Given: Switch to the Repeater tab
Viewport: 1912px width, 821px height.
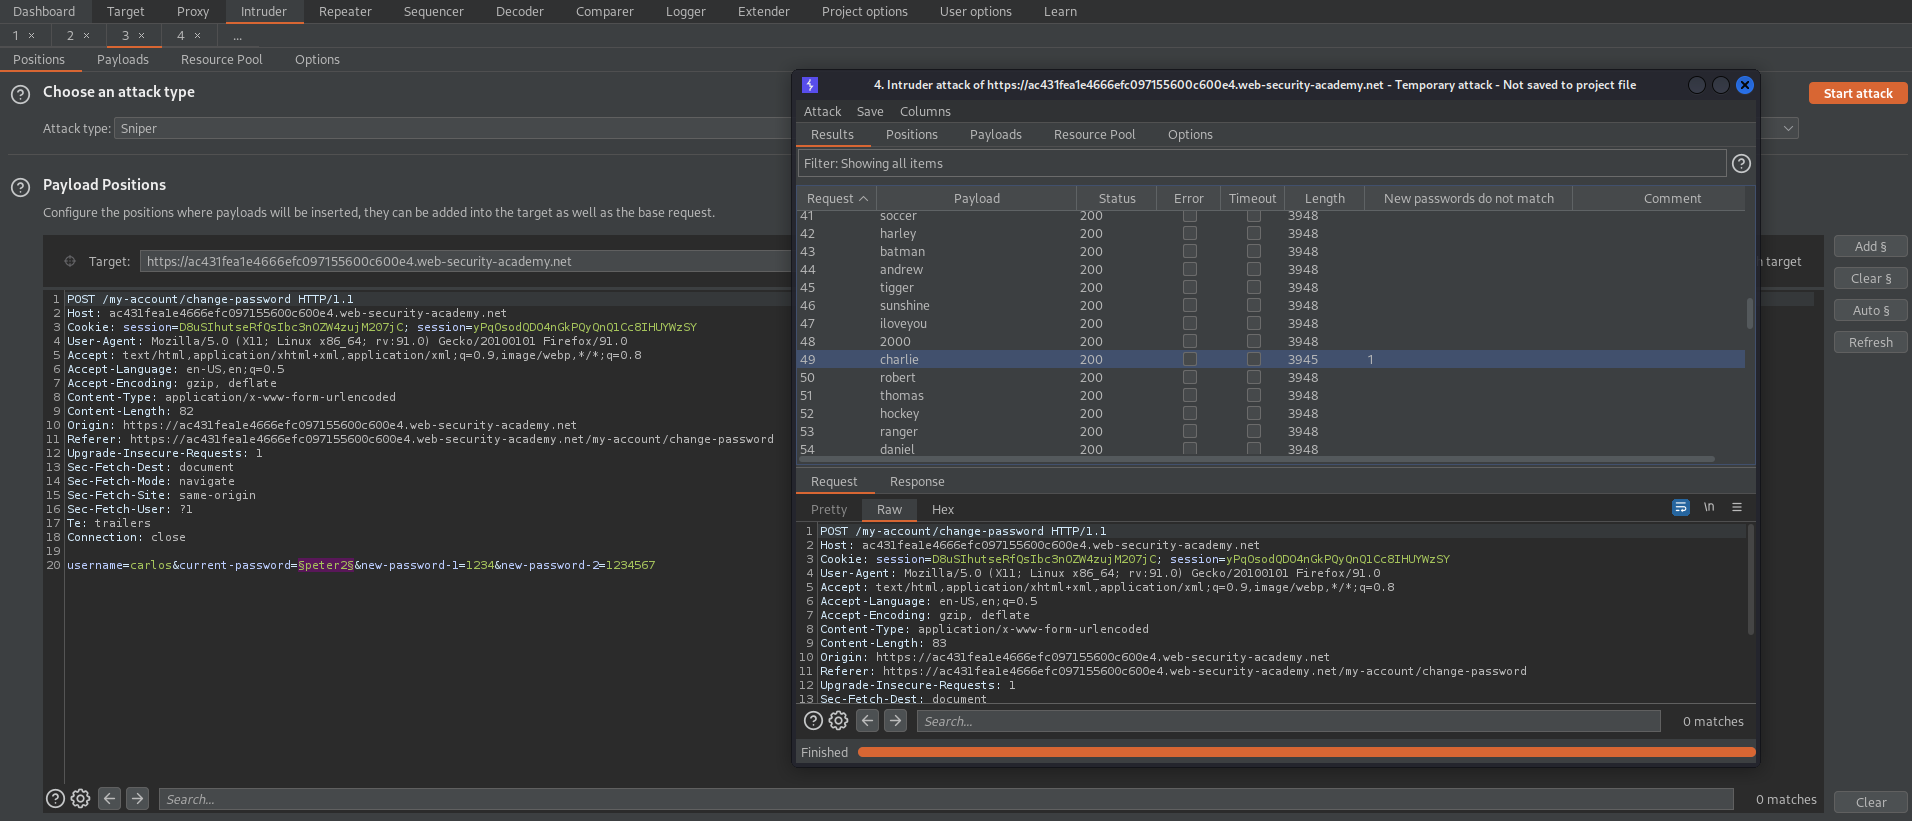Looking at the screenshot, I should (345, 11).
